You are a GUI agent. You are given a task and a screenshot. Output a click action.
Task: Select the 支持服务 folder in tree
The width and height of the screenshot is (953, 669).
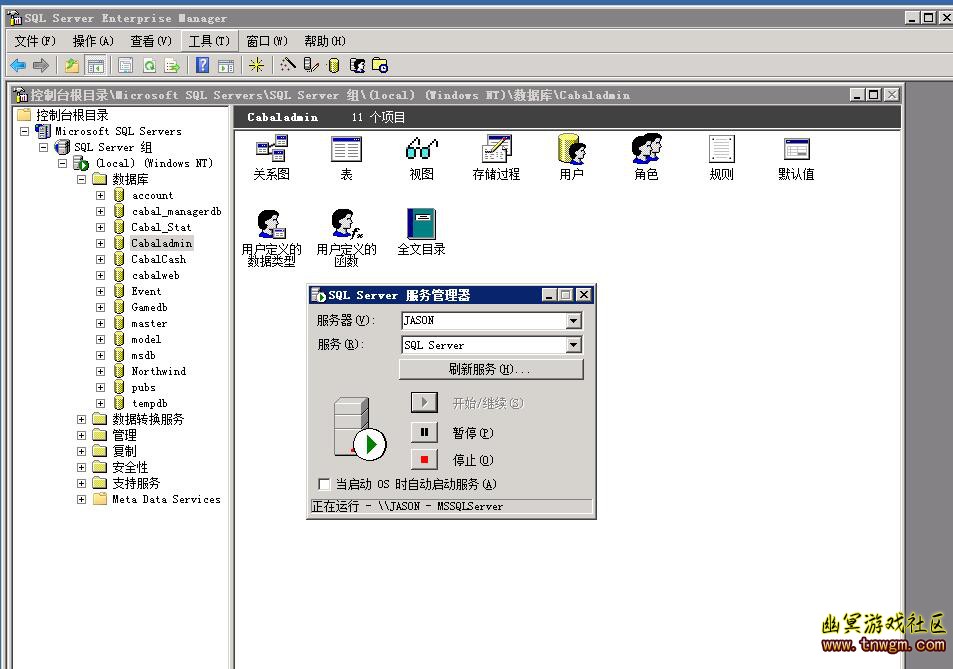[136, 484]
